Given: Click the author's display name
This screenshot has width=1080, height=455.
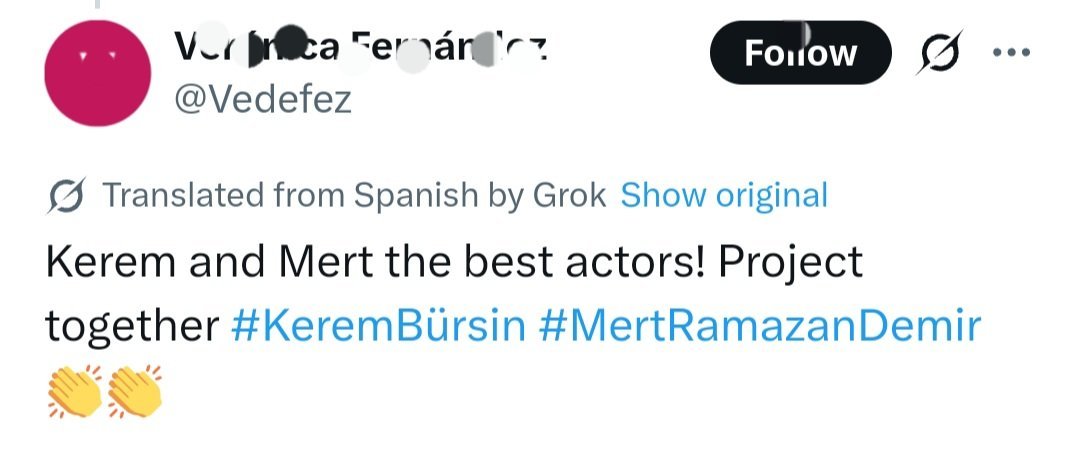Looking at the screenshot, I should [x=360, y=47].
